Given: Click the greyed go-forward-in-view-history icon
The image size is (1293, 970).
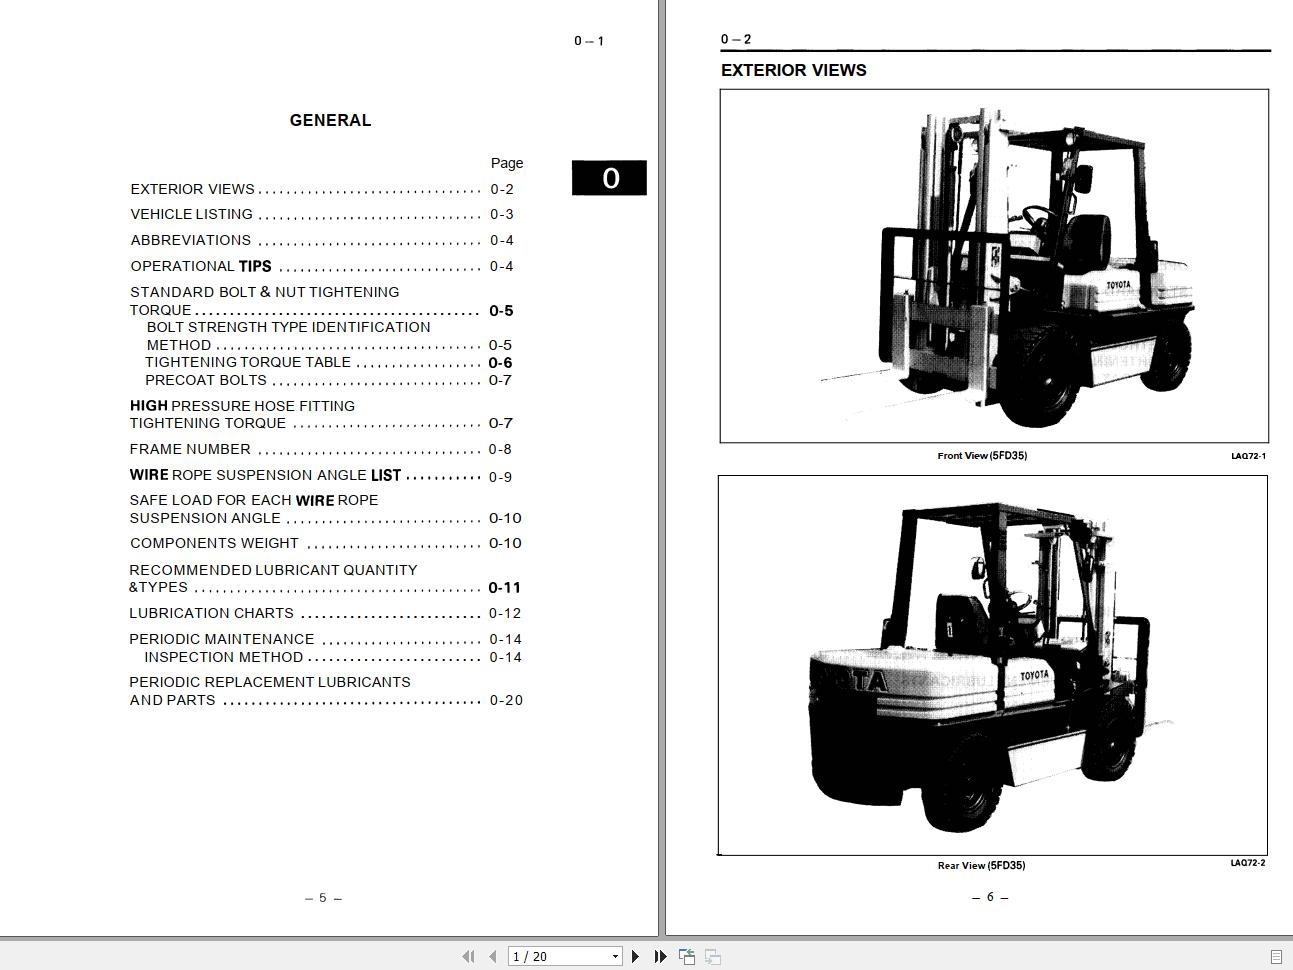Looking at the screenshot, I should click(x=713, y=956).
